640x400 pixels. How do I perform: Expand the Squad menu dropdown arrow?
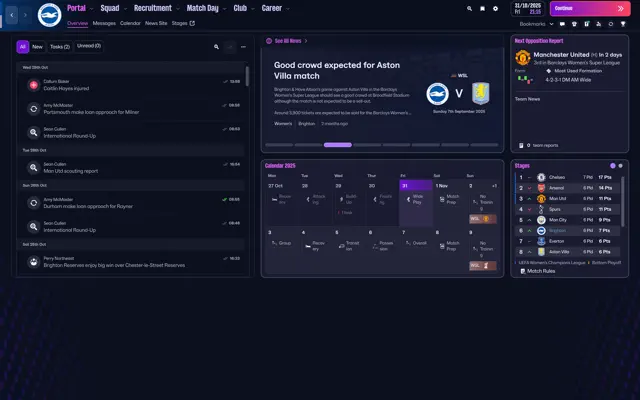(x=125, y=9)
